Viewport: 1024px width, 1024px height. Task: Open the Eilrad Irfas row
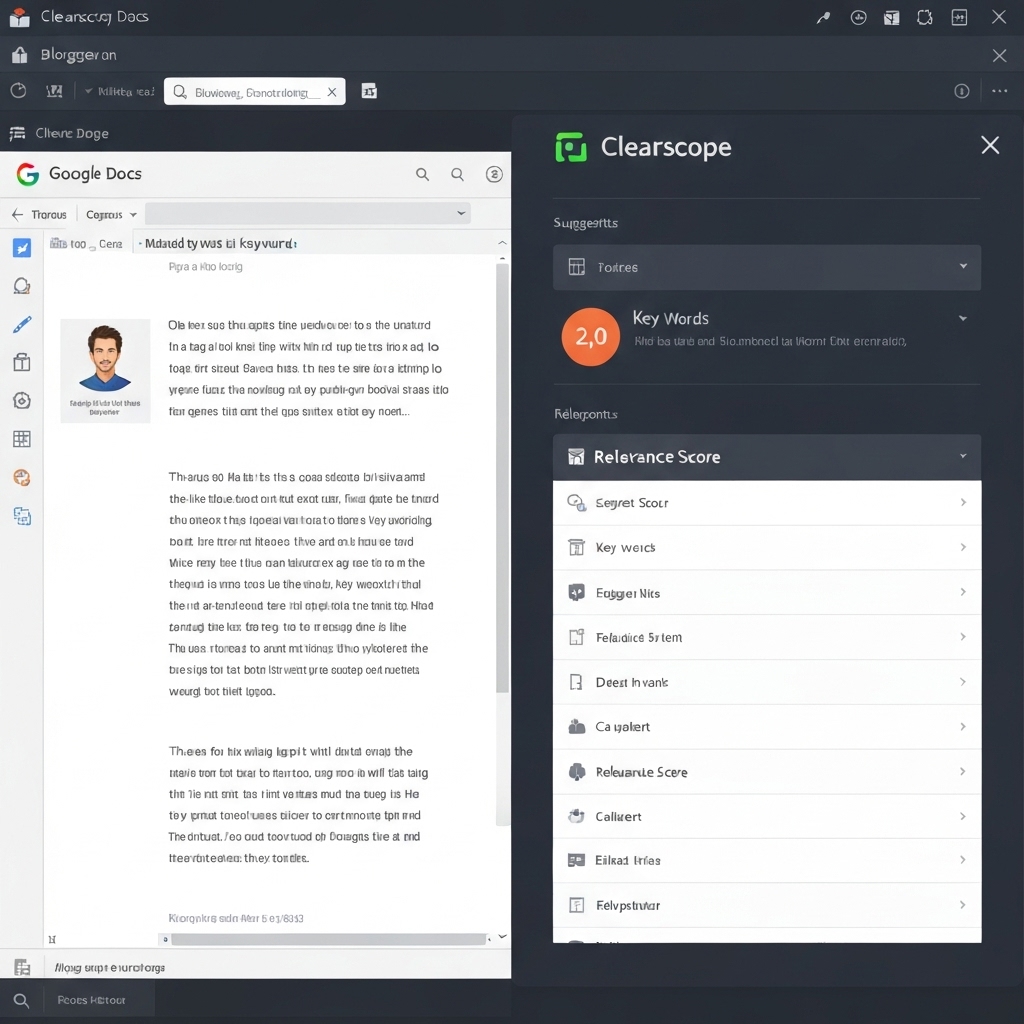click(767, 861)
